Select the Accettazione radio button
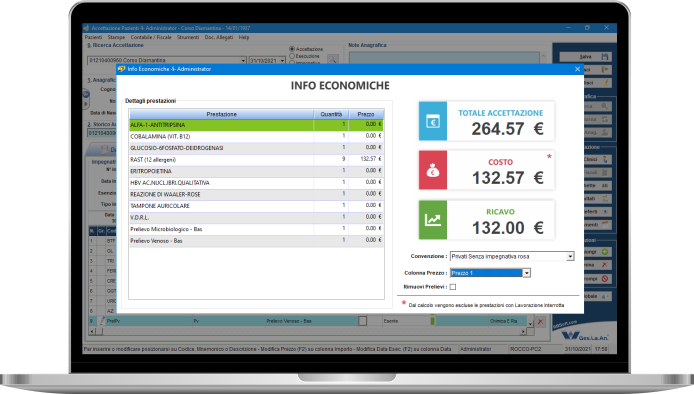Image resolution: width=694 pixels, height=394 pixels. point(292,49)
